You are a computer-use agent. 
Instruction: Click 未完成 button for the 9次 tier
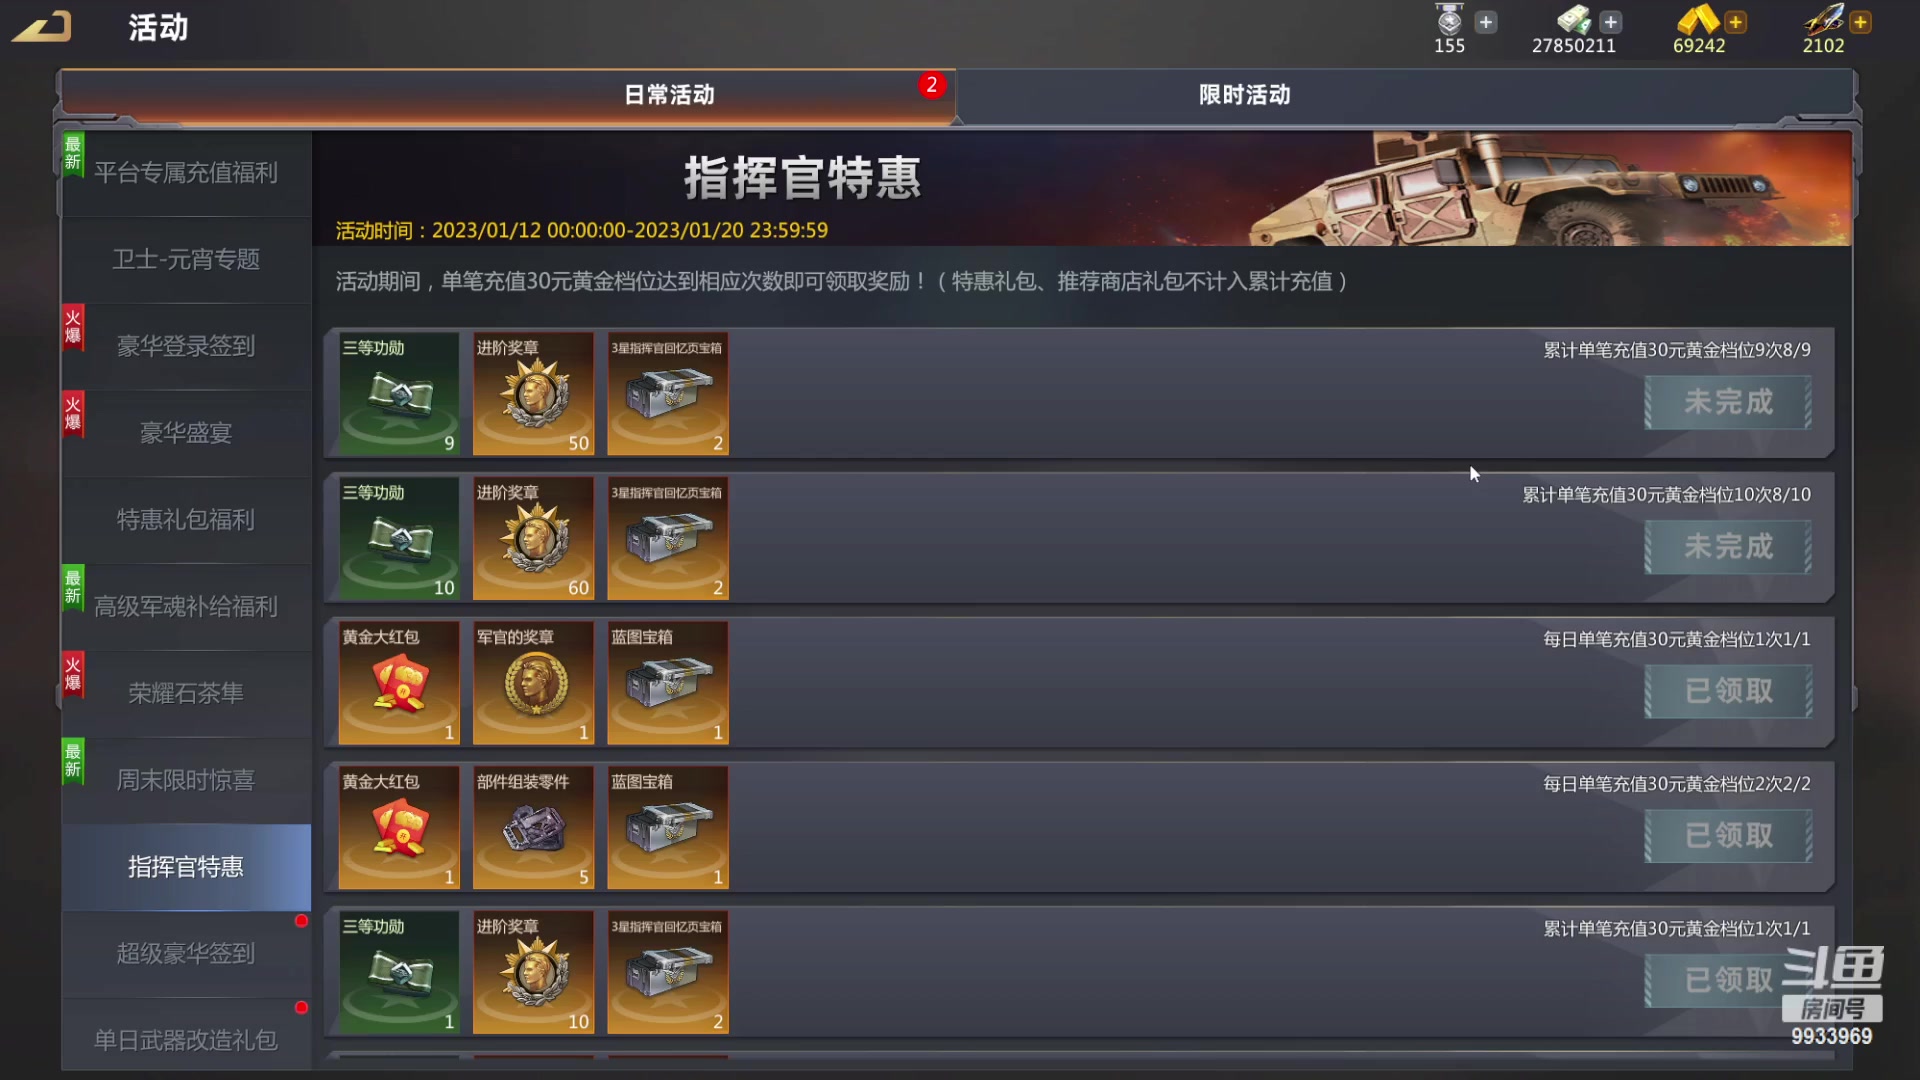(x=1728, y=402)
